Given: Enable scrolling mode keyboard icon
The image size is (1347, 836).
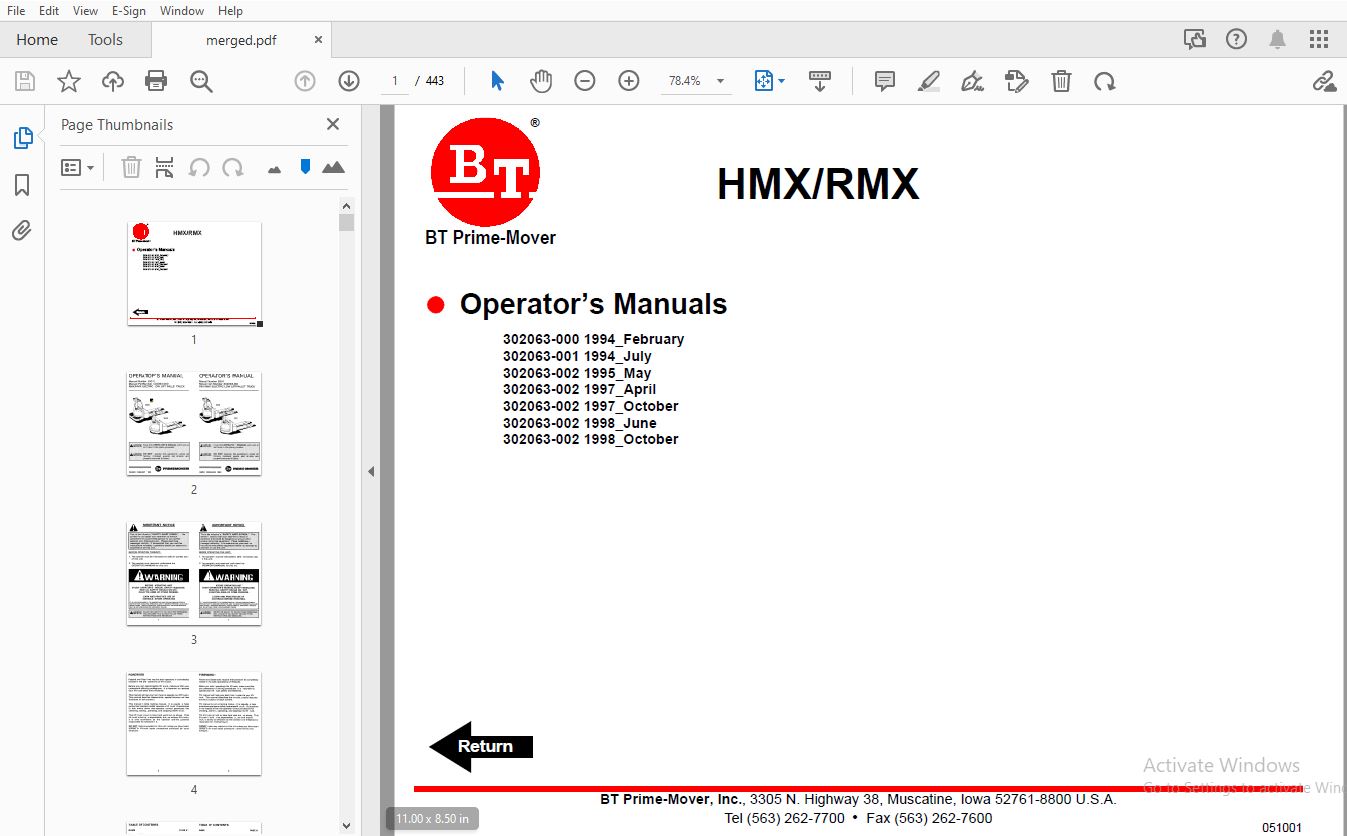Looking at the screenshot, I should pyautogui.click(x=820, y=81).
